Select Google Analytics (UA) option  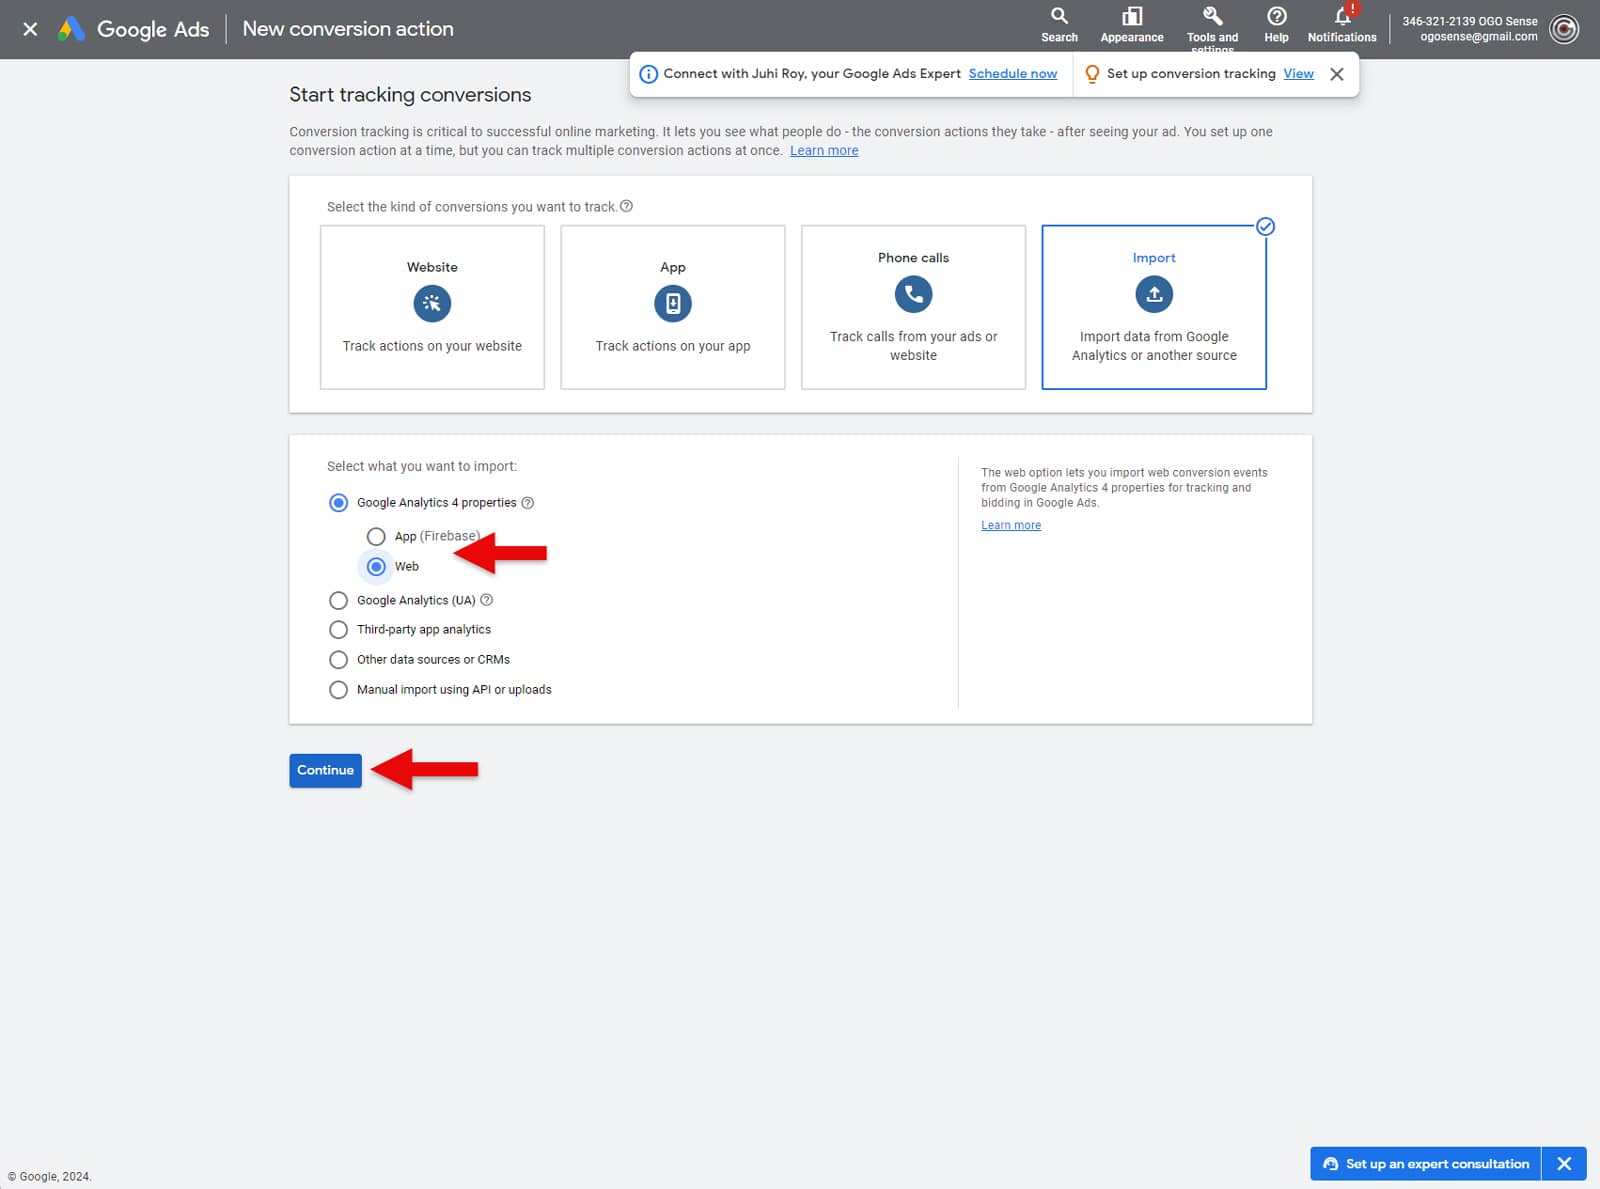pyautogui.click(x=338, y=600)
